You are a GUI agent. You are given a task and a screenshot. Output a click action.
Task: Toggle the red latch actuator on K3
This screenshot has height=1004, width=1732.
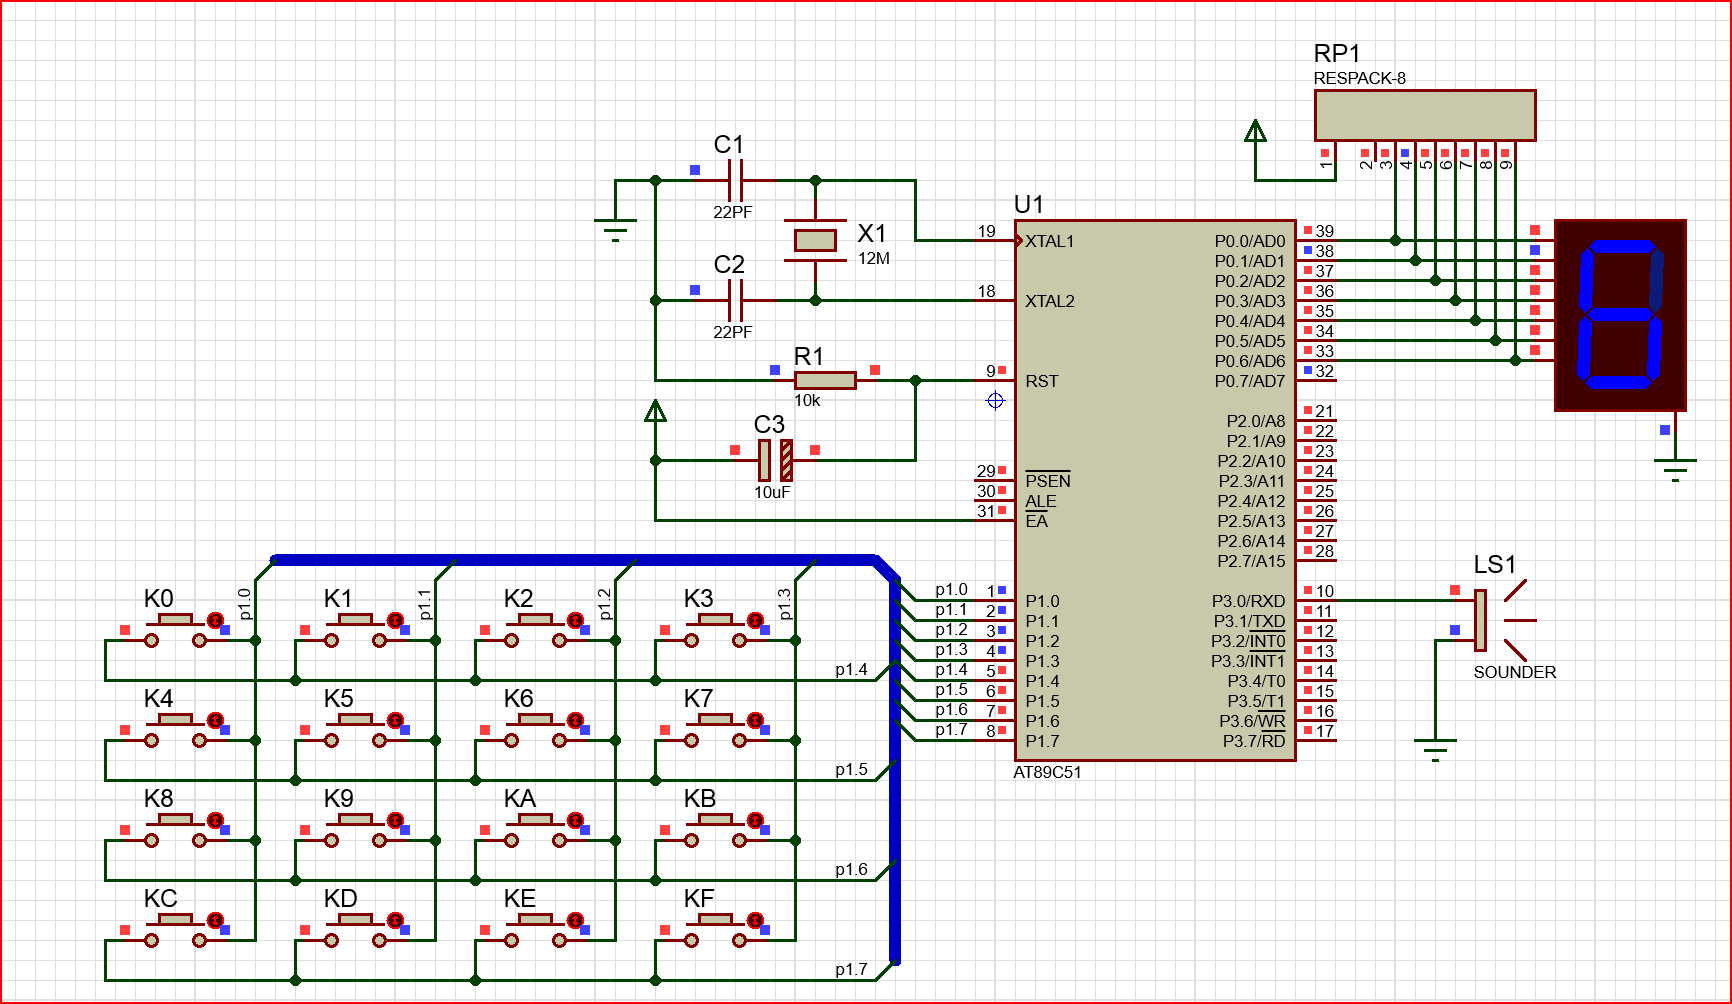tap(755, 620)
